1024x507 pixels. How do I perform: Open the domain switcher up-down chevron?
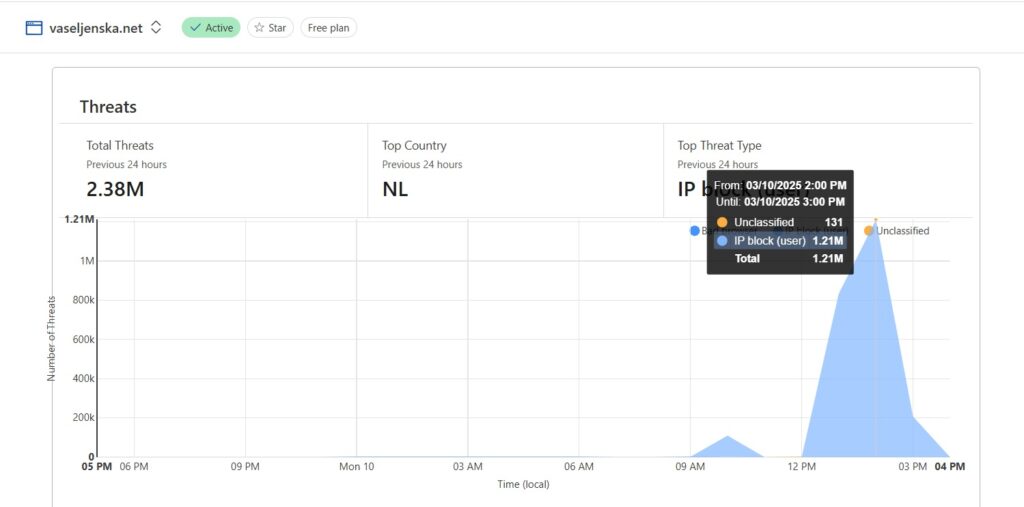[x=155, y=27]
